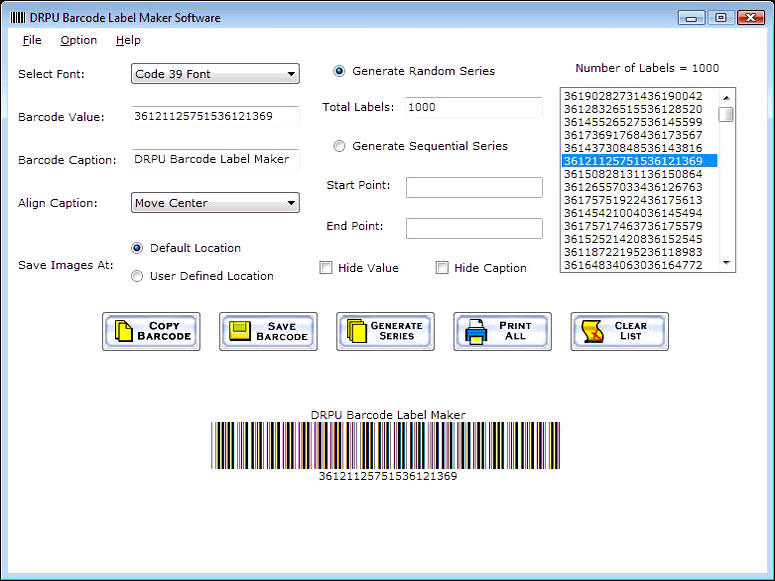Click the Generate Series button label
Screen dimensions: 775x581
coord(396,330)
